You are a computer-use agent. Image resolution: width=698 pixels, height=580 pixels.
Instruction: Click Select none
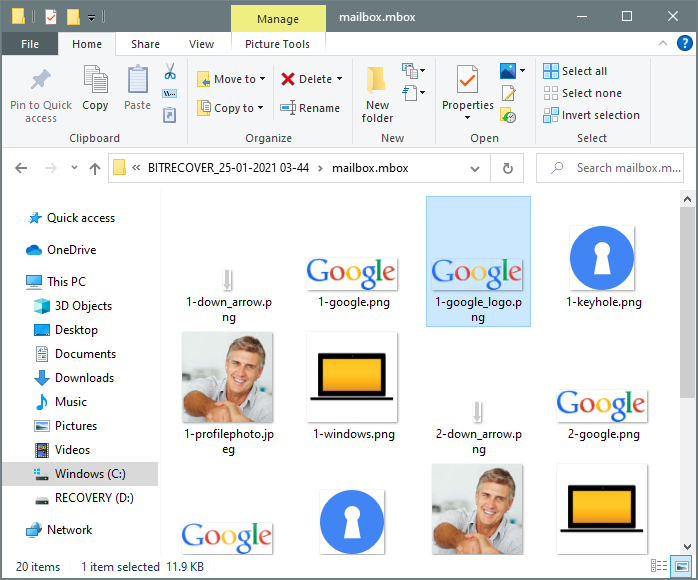pos(582,93)
